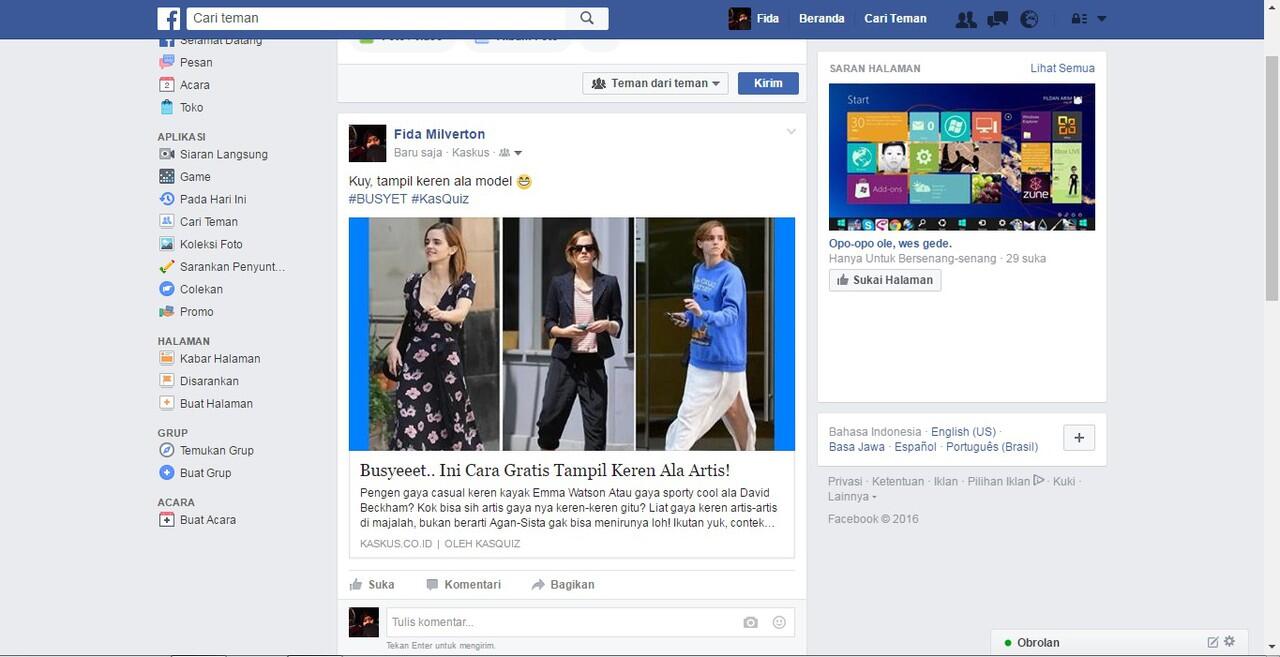Open the Teman dari teman audience dropdown

tap(655, 83)
